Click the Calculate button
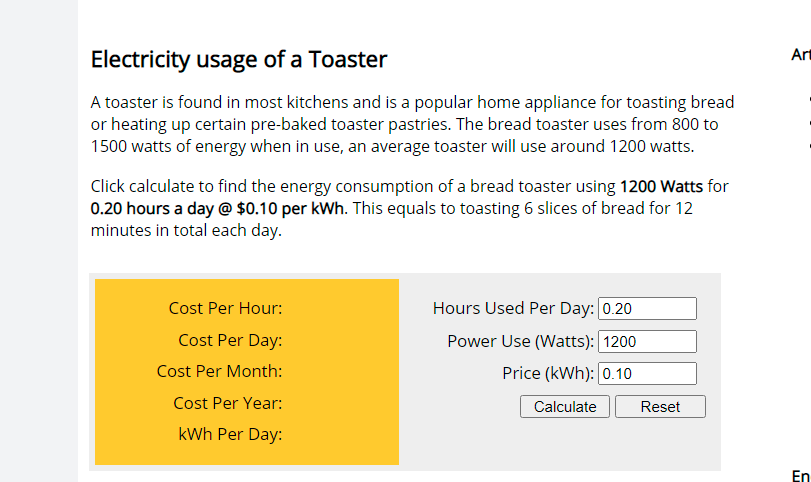This screenshot has height=482, width=811. click(x=565, y=407)
